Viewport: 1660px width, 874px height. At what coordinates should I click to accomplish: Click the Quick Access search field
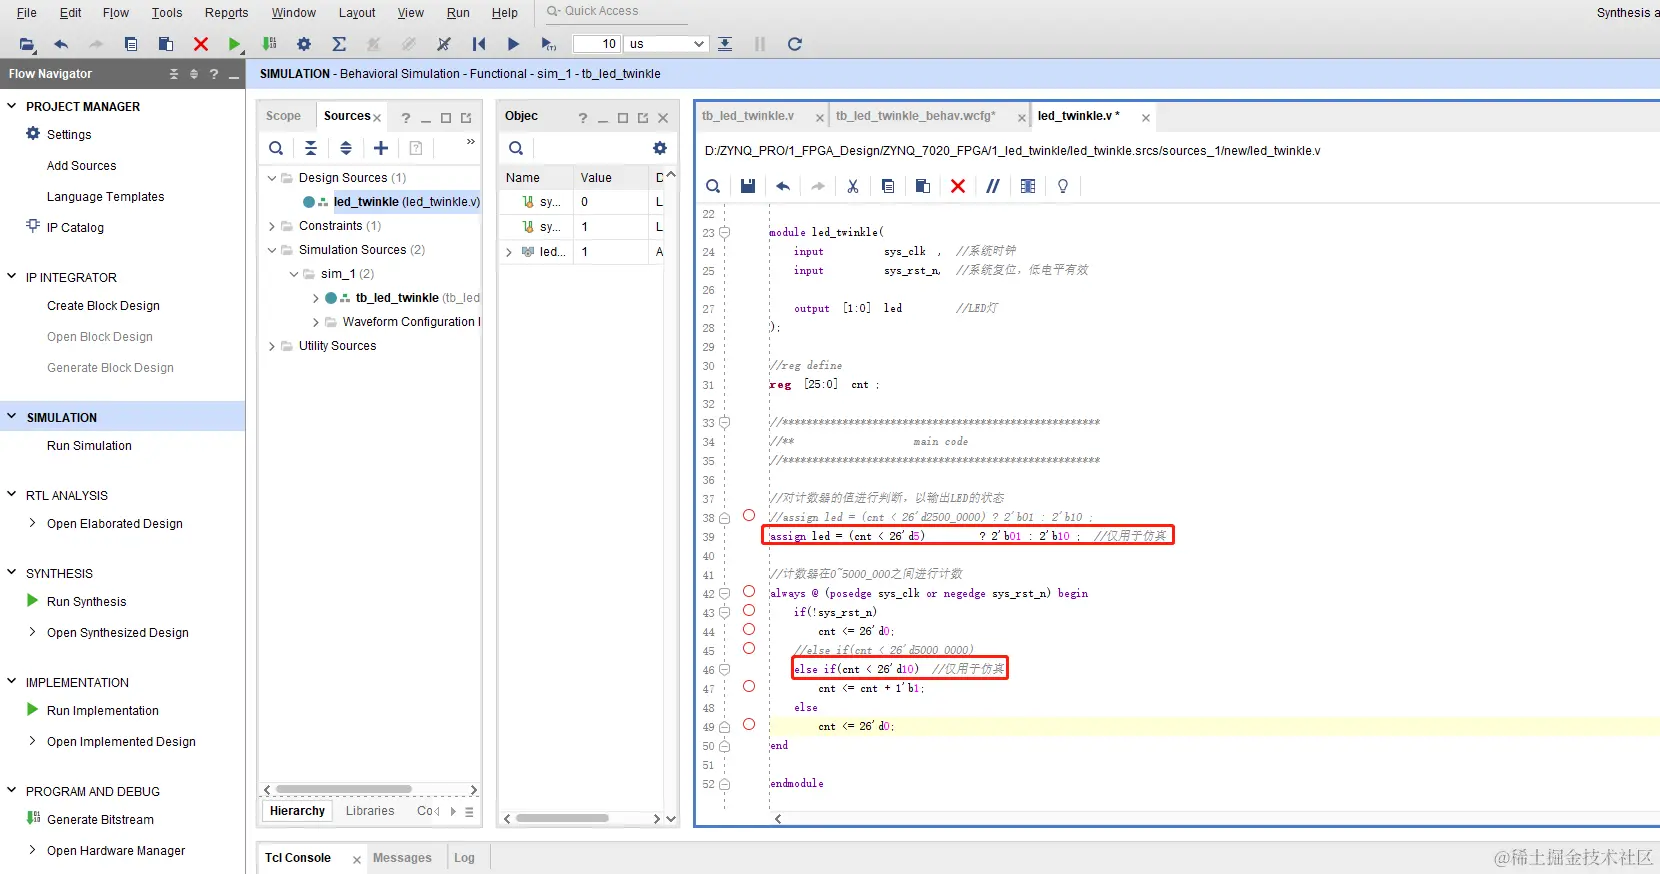(x=616, y=12)
